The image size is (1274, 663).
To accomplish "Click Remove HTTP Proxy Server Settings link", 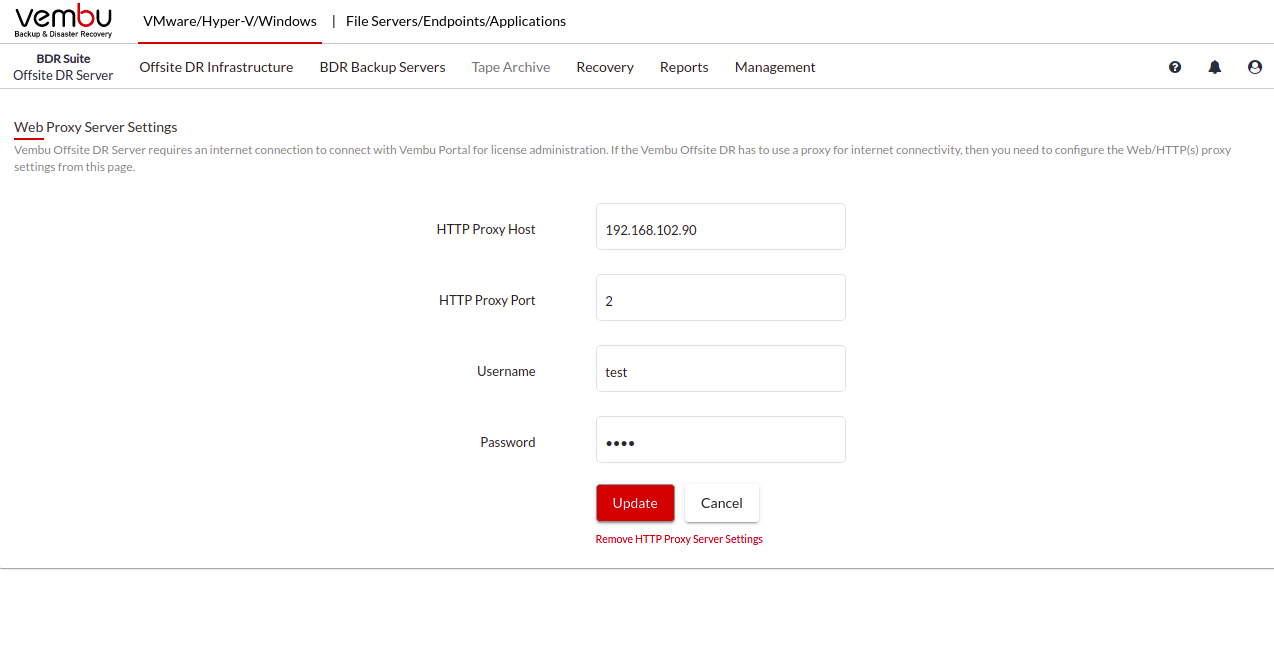I will pyautogui.click(x=679, y=539).
